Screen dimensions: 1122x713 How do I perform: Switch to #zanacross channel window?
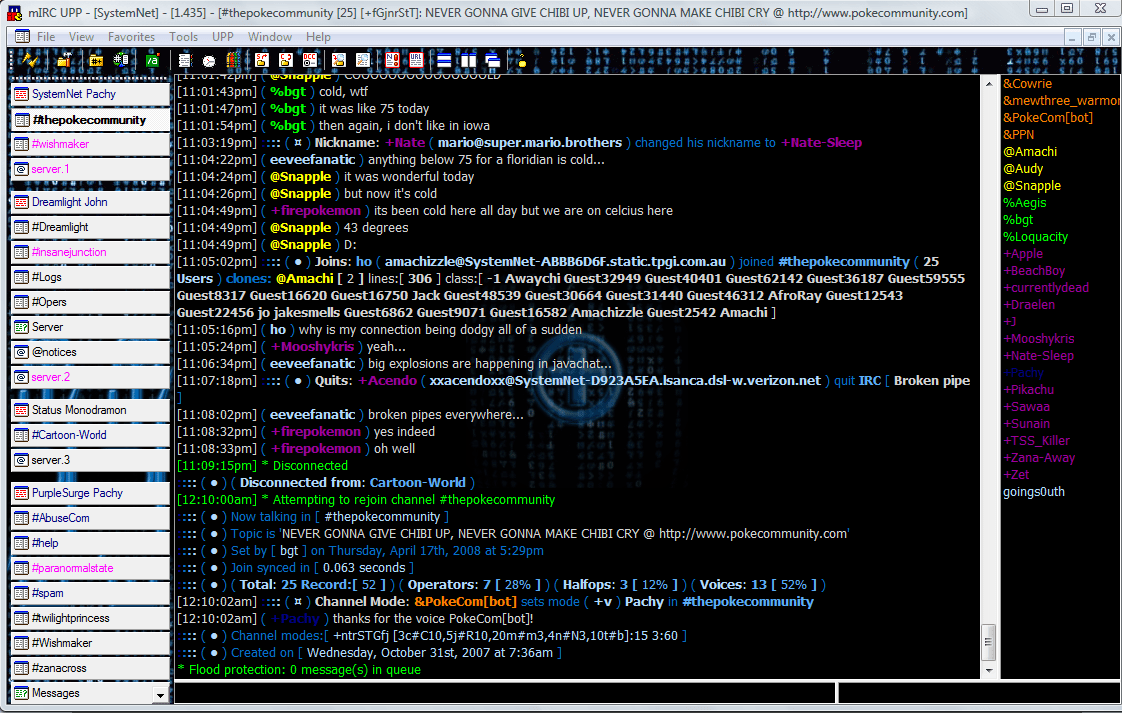point(91,669)
